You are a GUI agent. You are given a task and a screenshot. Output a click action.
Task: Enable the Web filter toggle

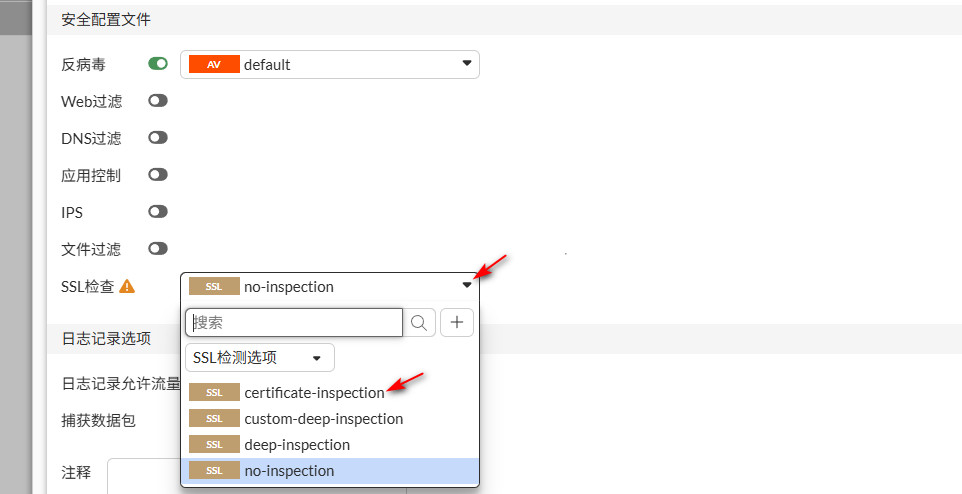(x=158, y=101)
